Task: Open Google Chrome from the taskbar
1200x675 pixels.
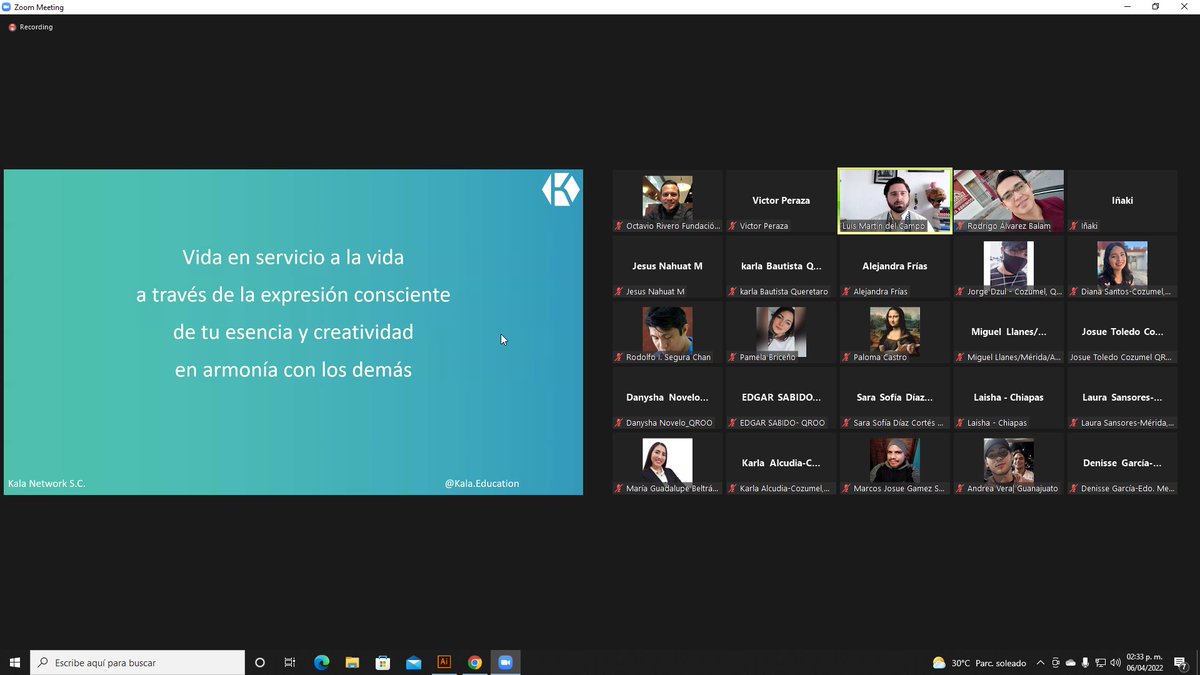Action: pos(475,662)
